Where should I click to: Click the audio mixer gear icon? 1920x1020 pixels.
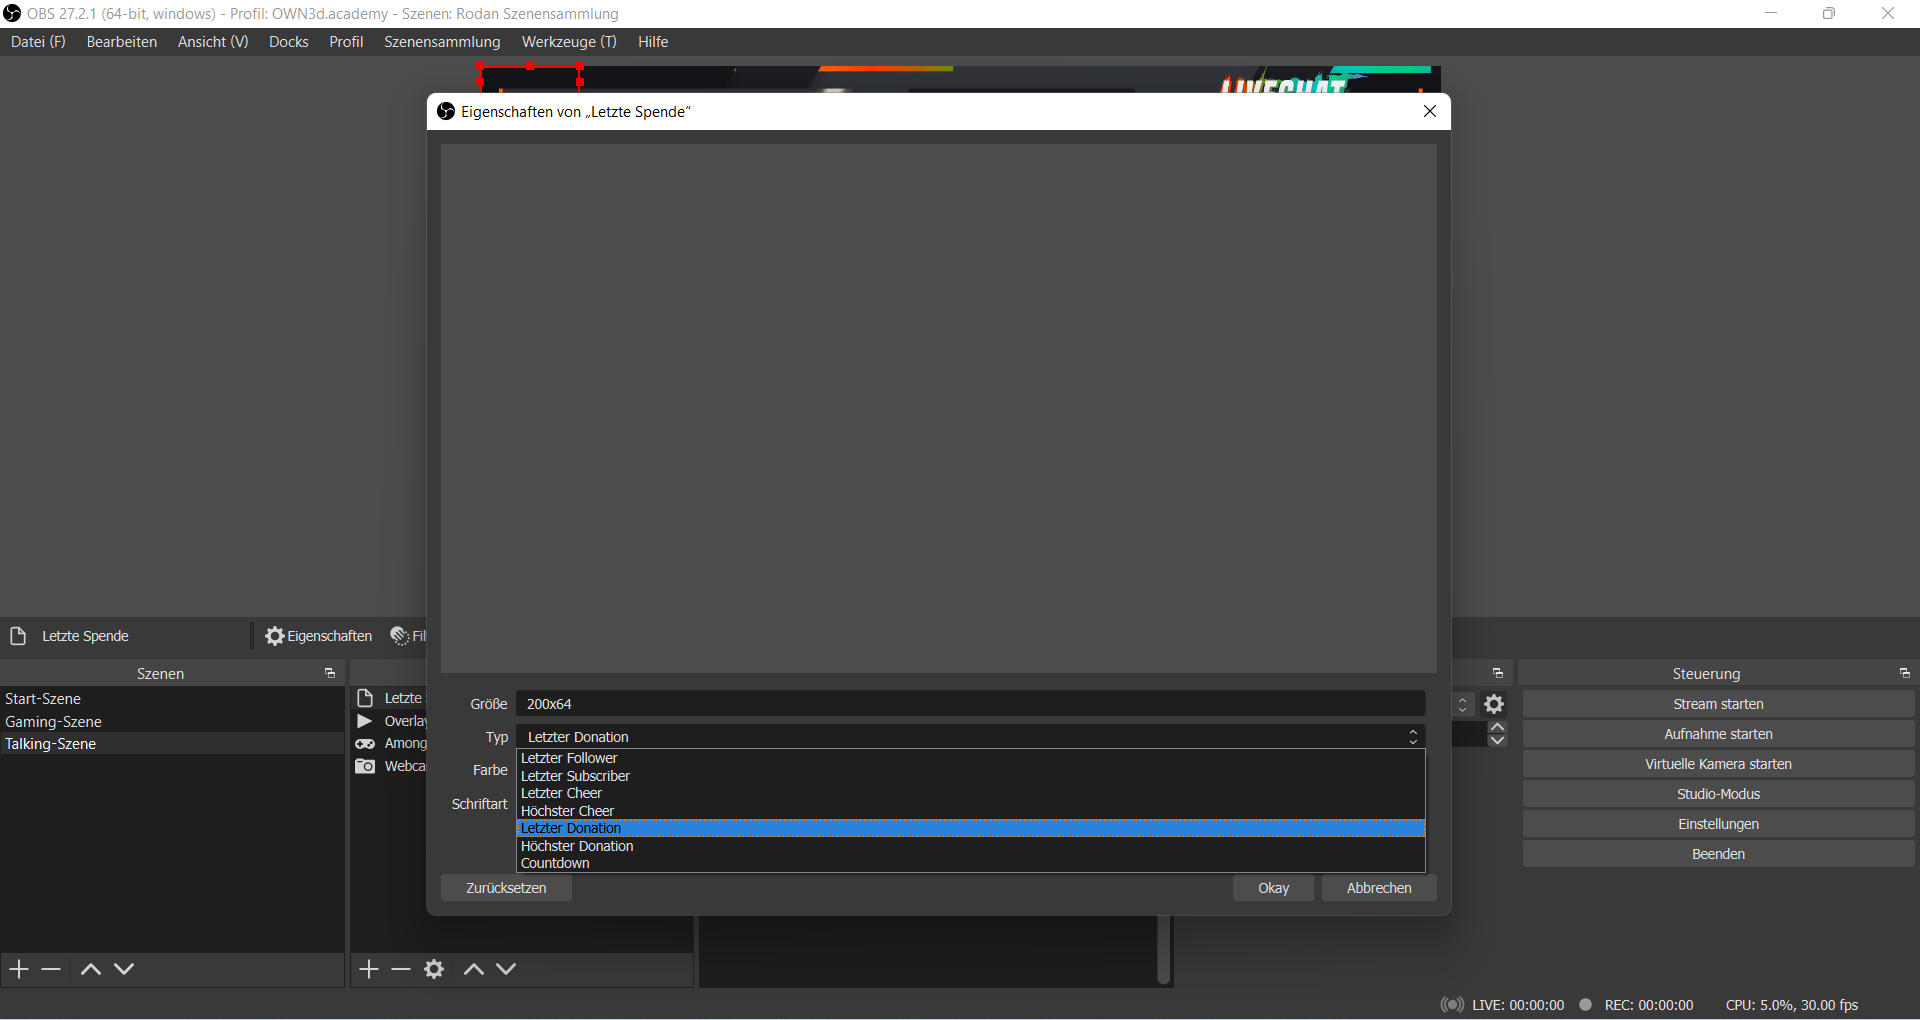1494,704
